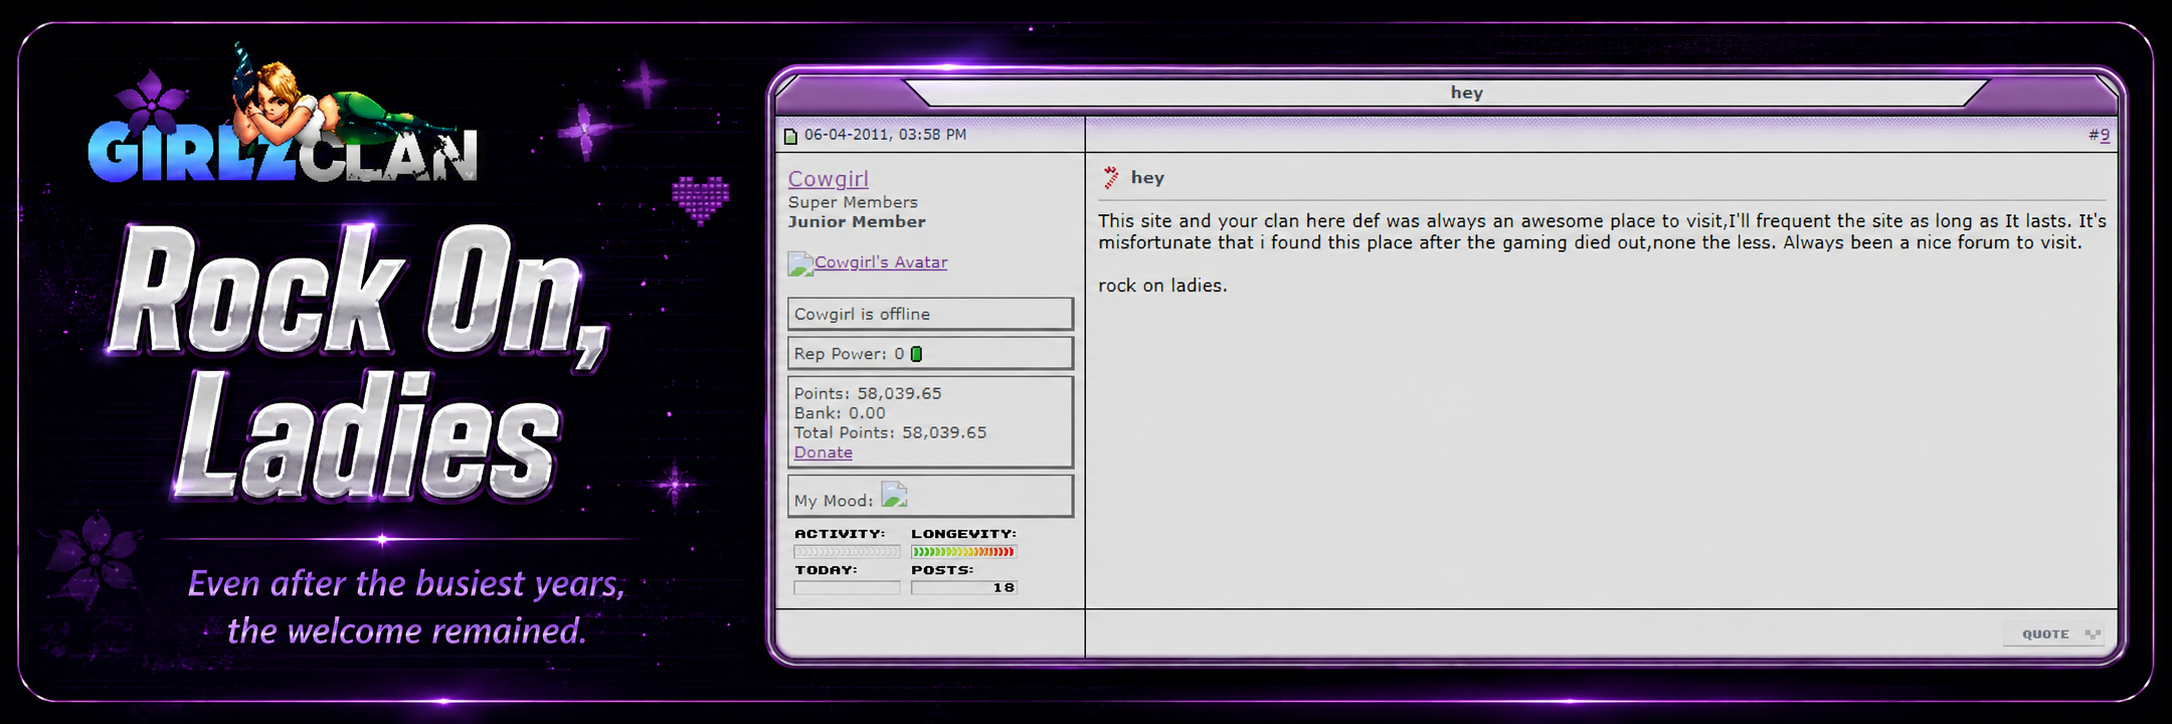The image size is (2172, 724).
Task: Open Cowgirl's user profile link
Action: (x=828, y=179)
